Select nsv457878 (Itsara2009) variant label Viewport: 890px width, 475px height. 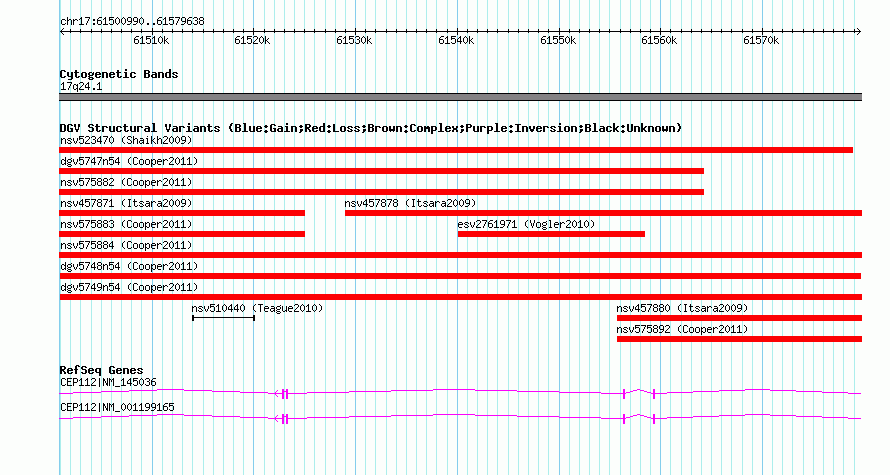tap(410, 203)
